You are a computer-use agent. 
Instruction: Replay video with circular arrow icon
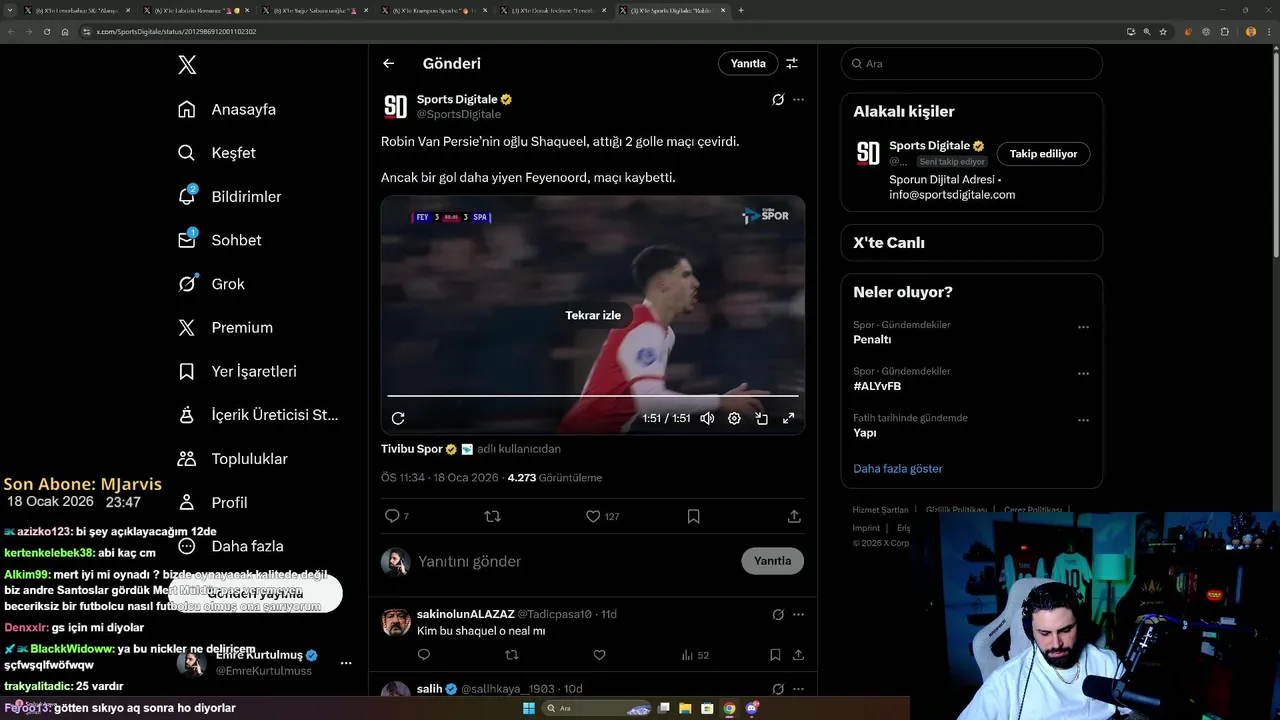398,419
